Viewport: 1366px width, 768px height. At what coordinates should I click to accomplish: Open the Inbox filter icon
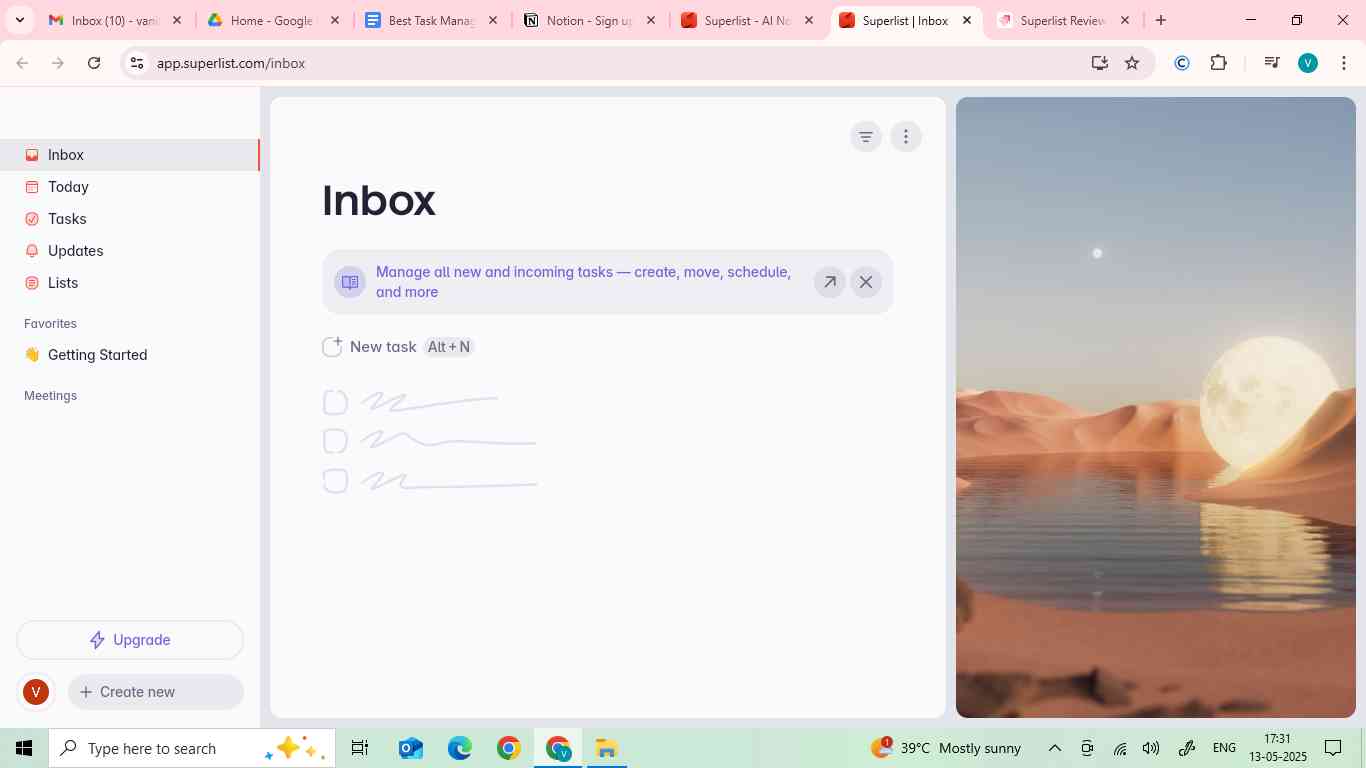point(866,137)
